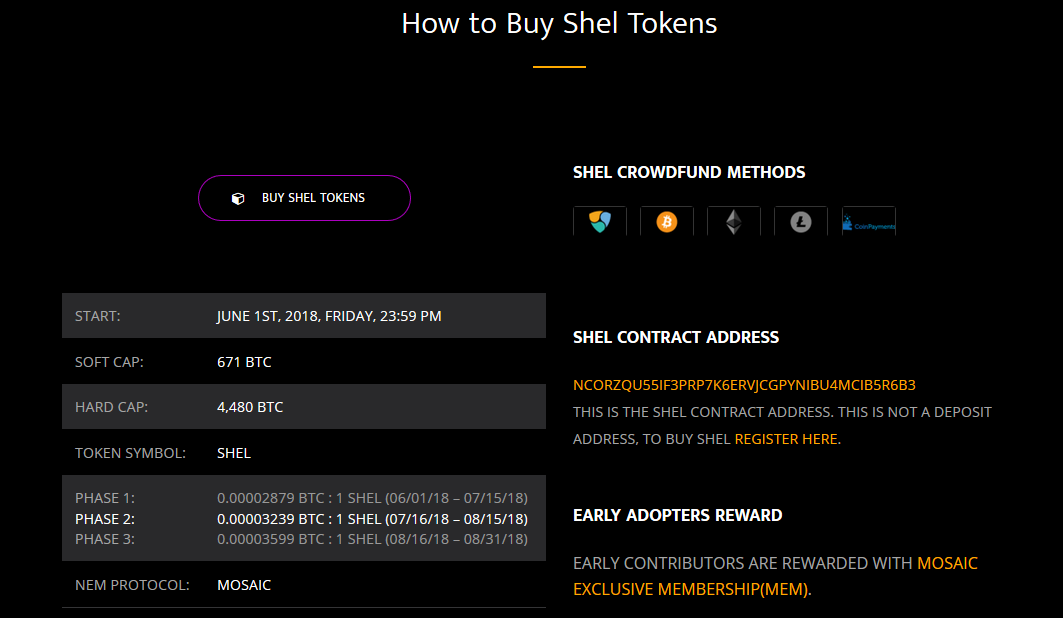Click the Phase 3 pricing row
Screen dimensions: 1063x618
point(301,539)
